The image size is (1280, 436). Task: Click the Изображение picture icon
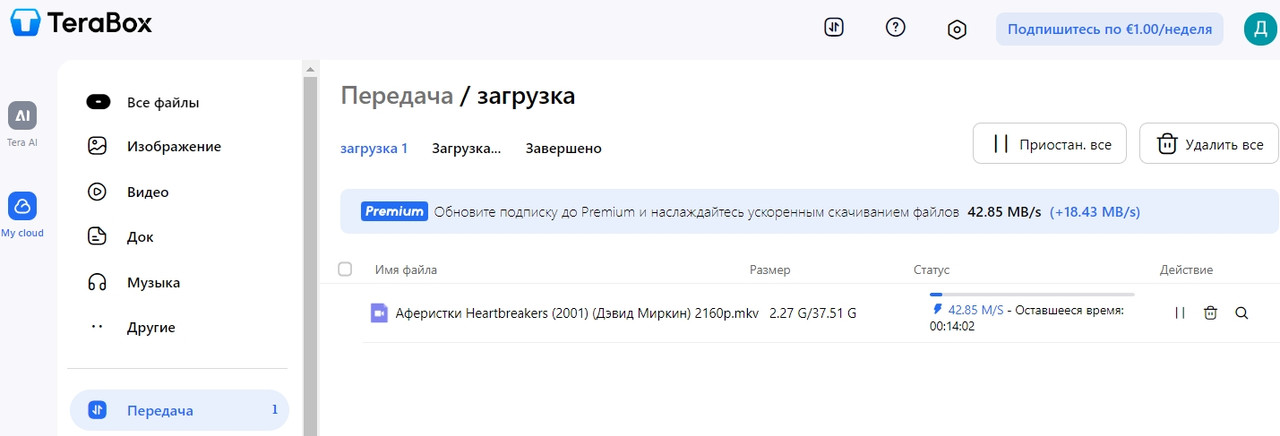click(97, 146)
